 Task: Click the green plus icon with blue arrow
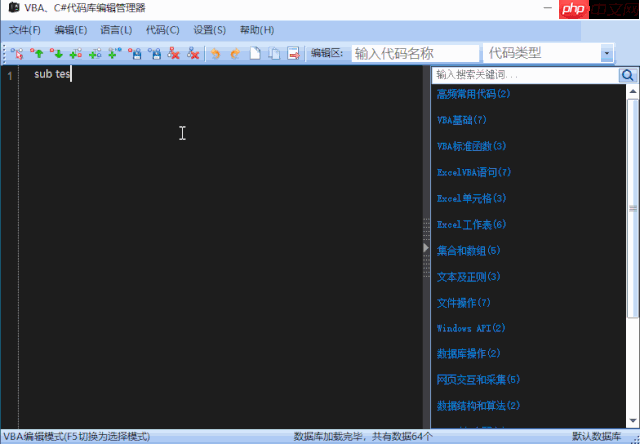tap(115, 53)
